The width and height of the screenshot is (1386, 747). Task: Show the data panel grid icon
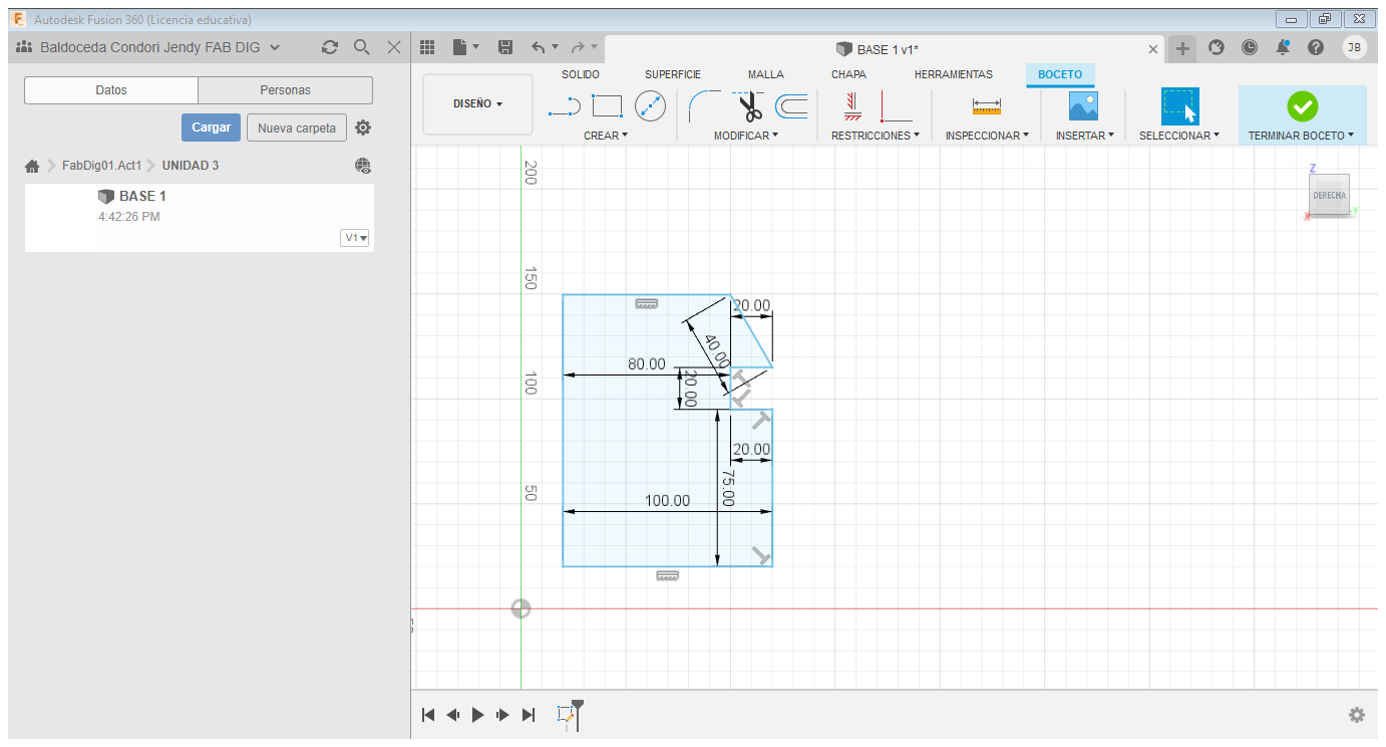(427, 47)
